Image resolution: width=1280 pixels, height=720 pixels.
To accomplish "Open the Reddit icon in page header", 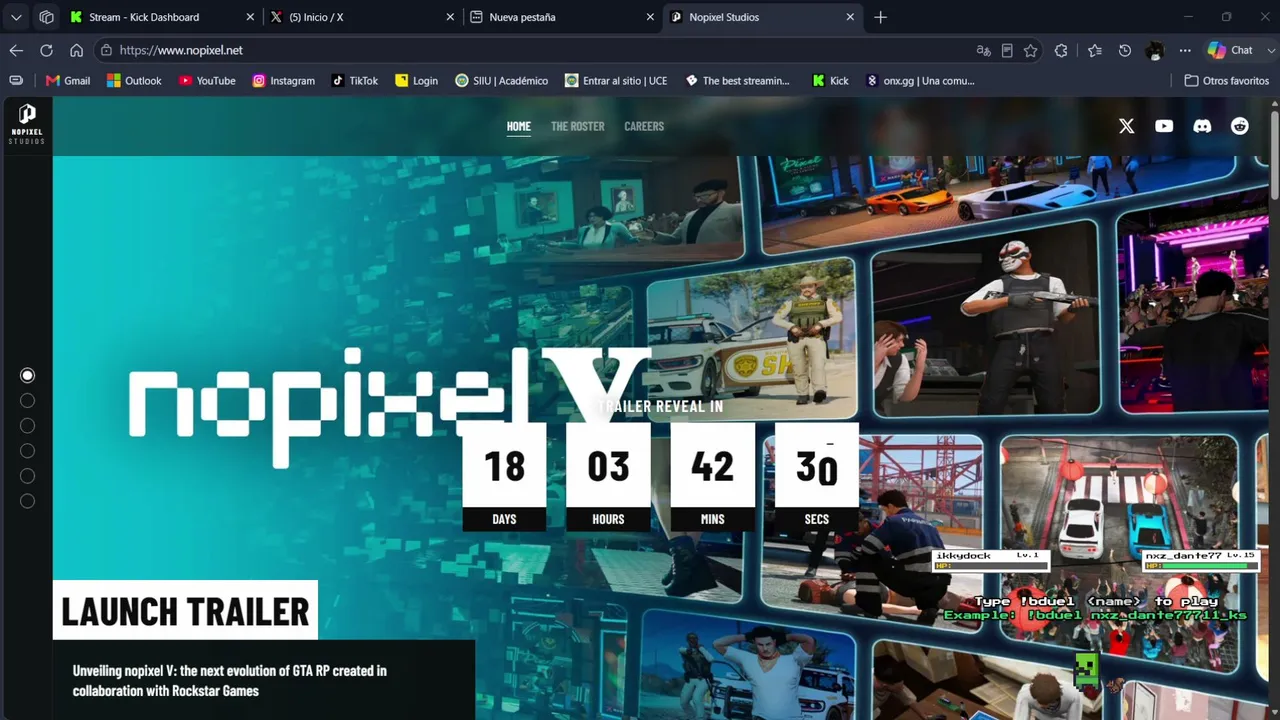I will click(1240, 126).
